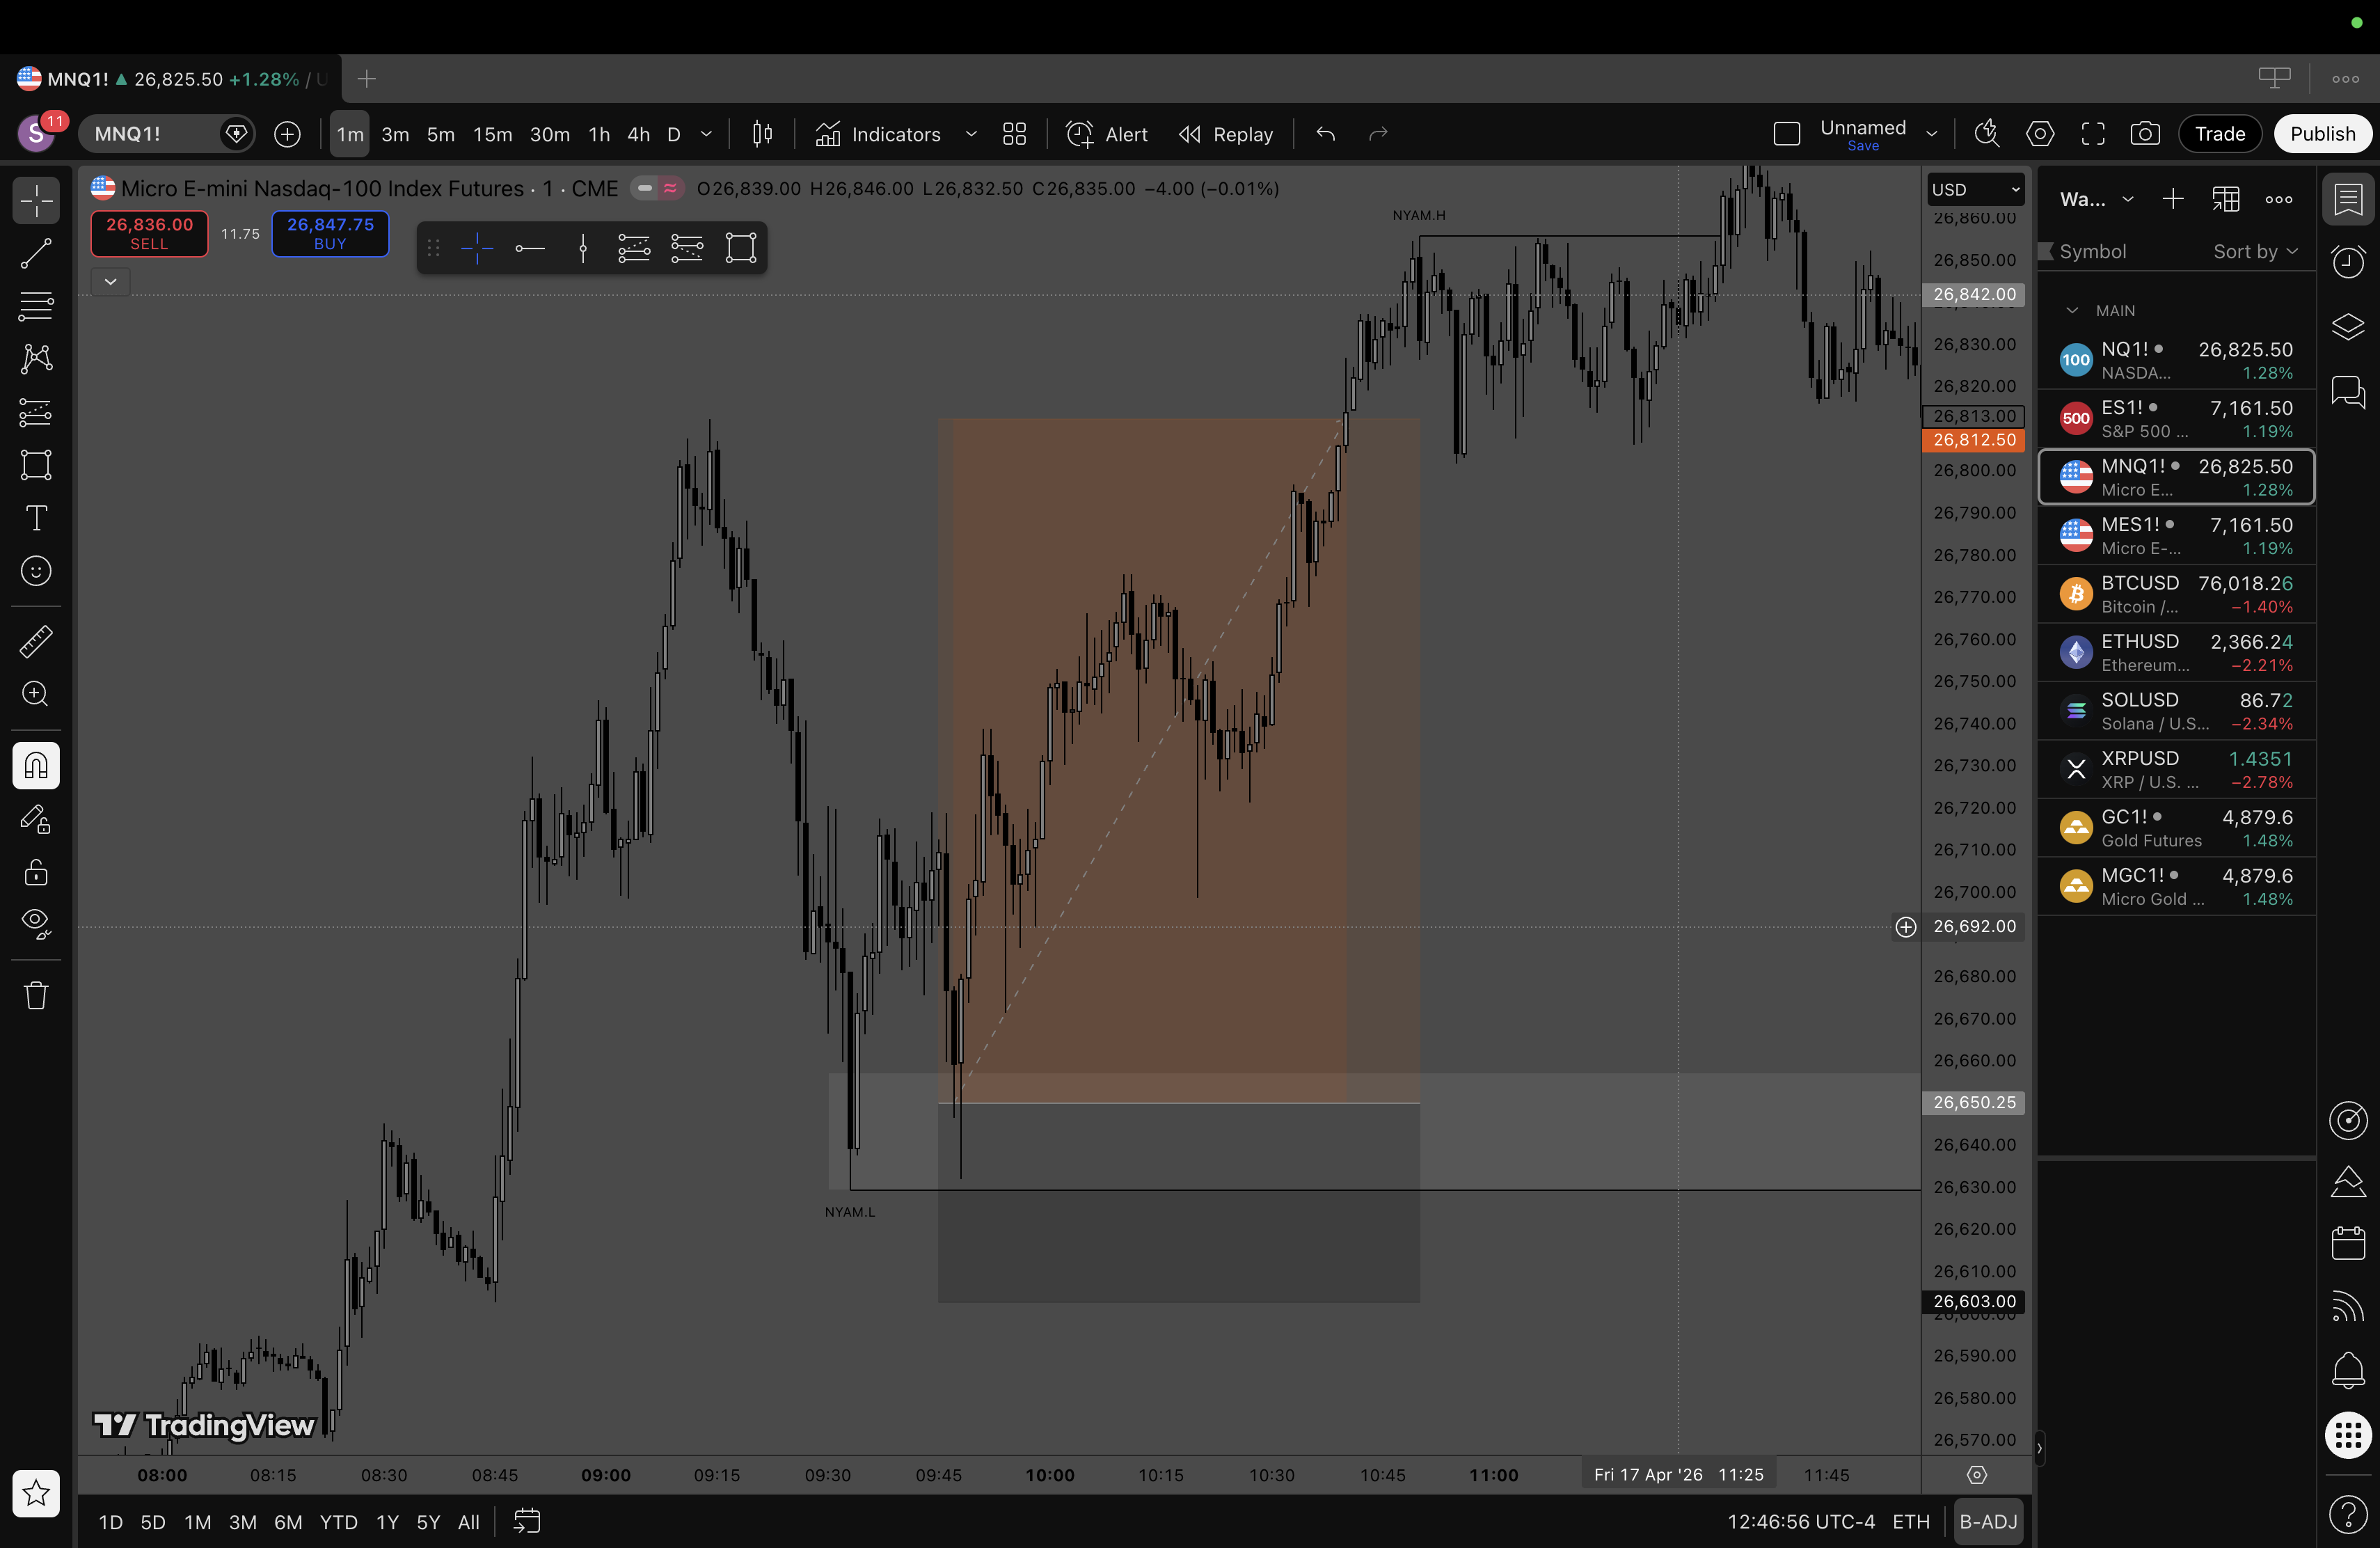
Task: Open the geometric shapes tool
Action: 36,465
